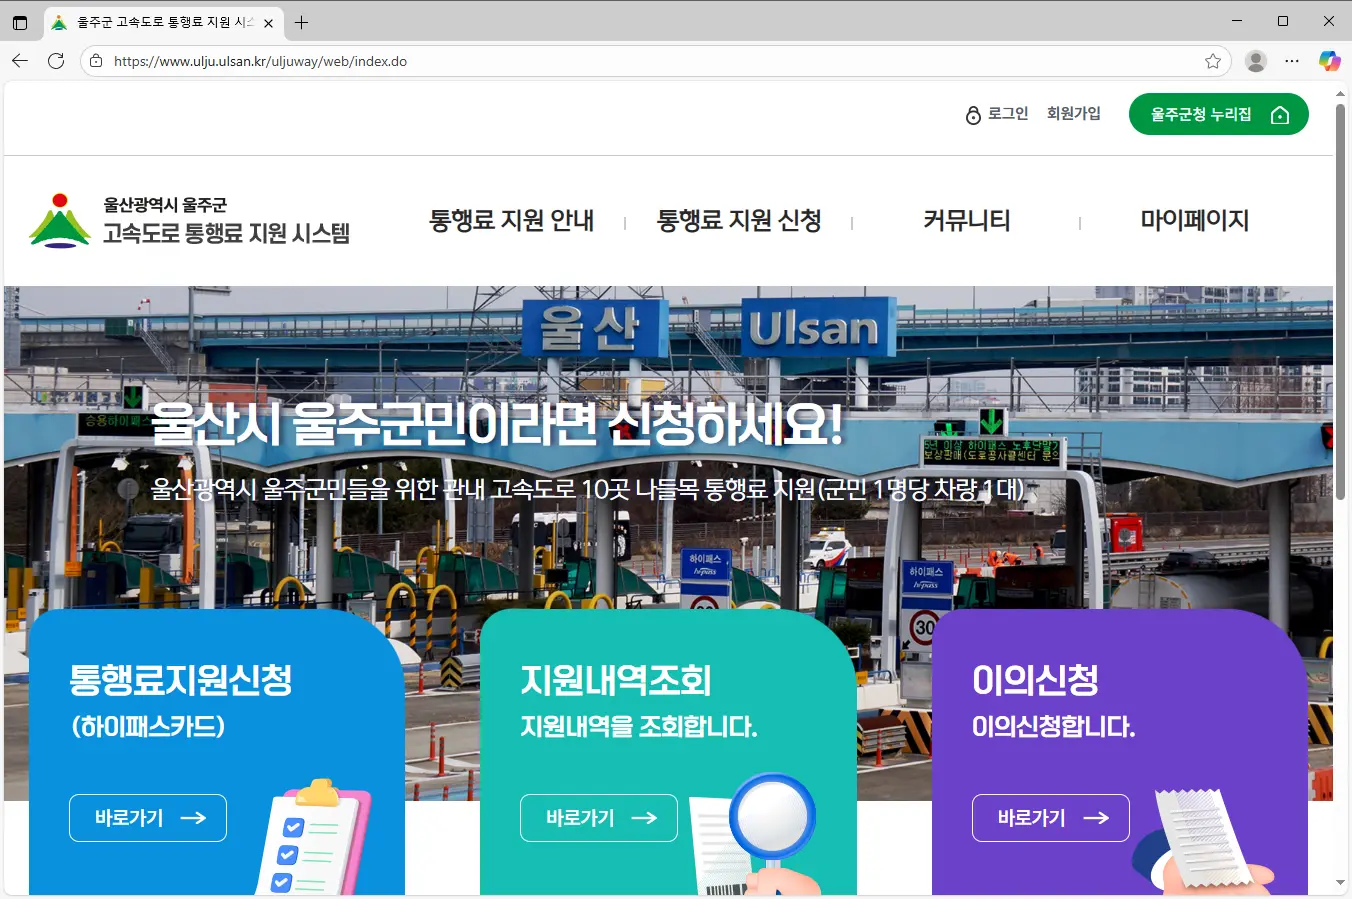Click the home icon inside 울주군청 누리집 button
Screen dimensions: 1352x899
pos(1281,114)
